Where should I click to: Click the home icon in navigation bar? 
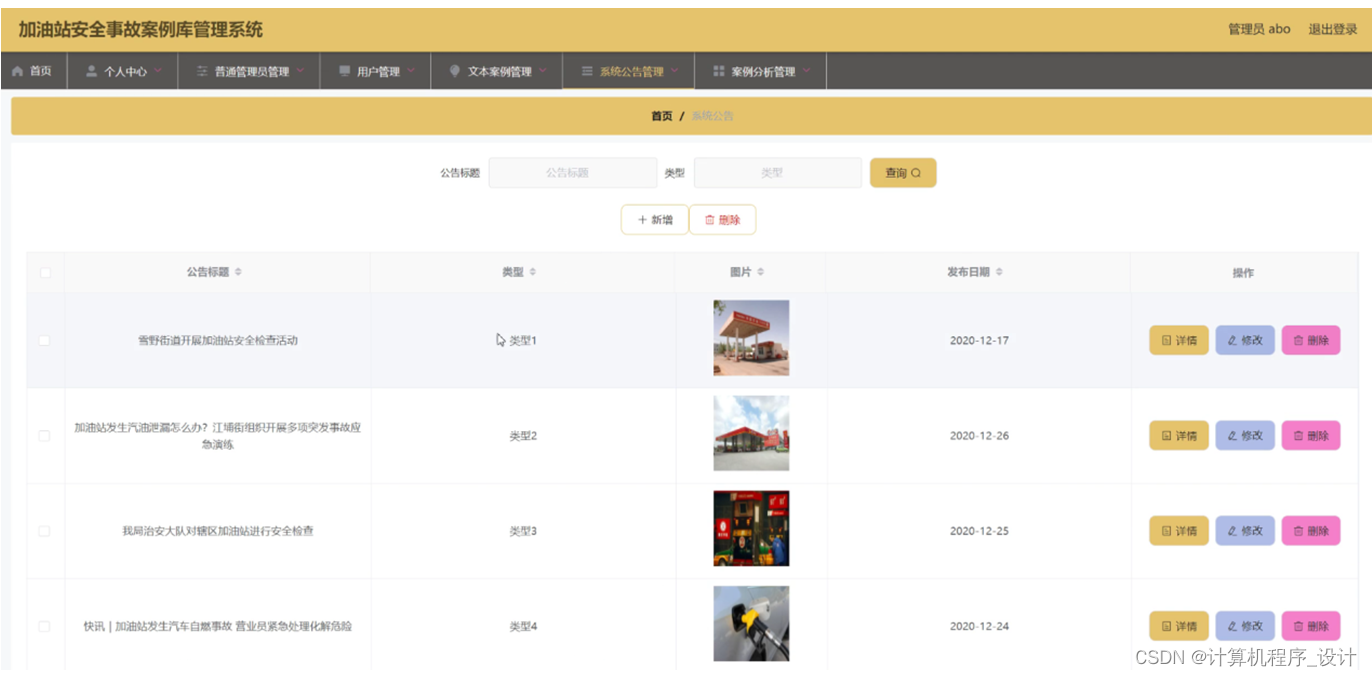[17, 71]
